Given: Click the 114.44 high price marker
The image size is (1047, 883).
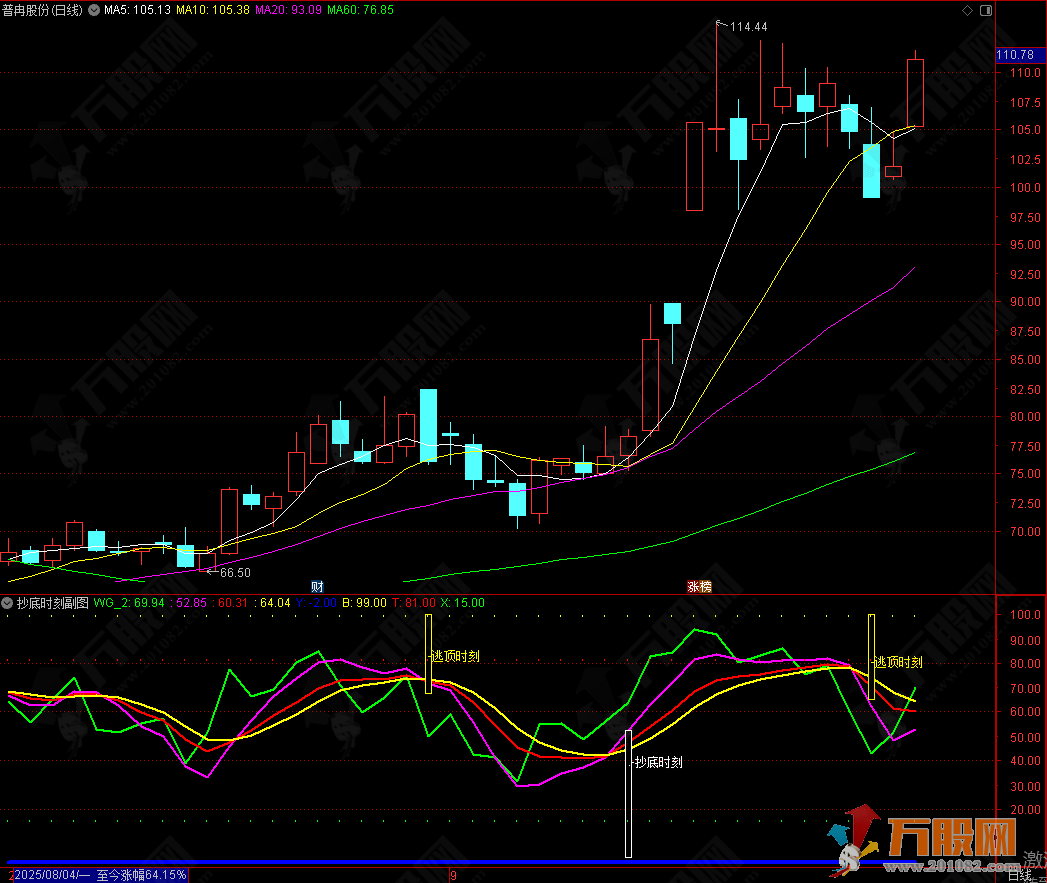Looking at the screenshot, I should pos(748,26).
